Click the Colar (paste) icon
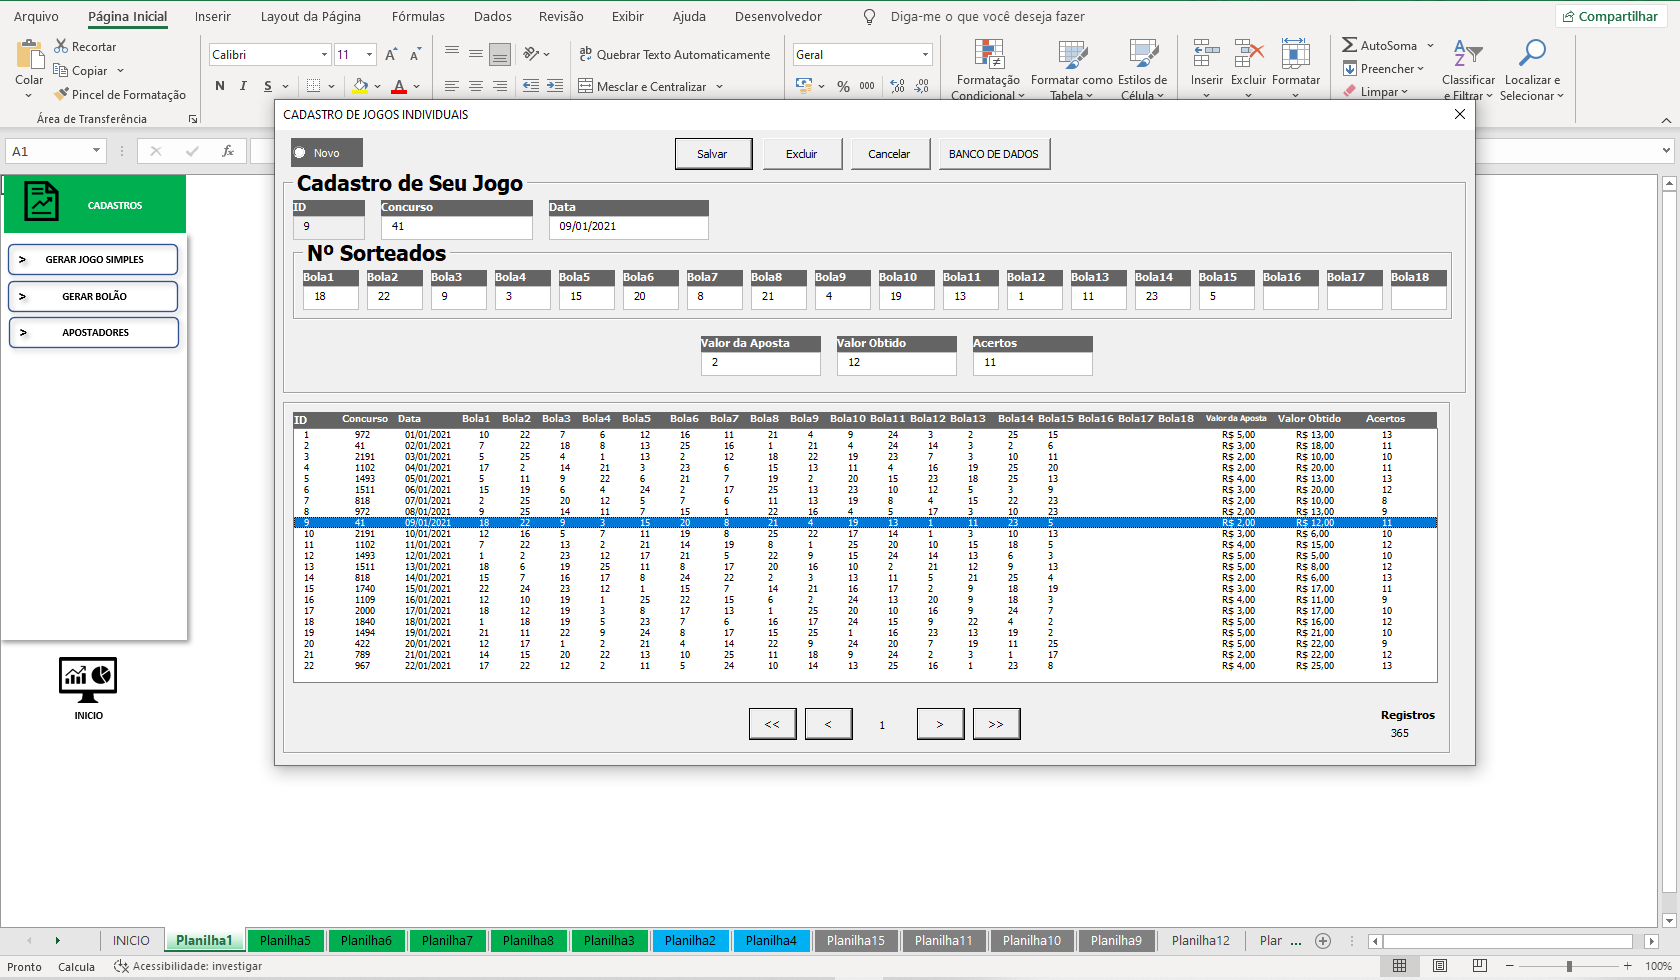The width and height of the screenshot is (1680, 980). (x=29, y=55)
